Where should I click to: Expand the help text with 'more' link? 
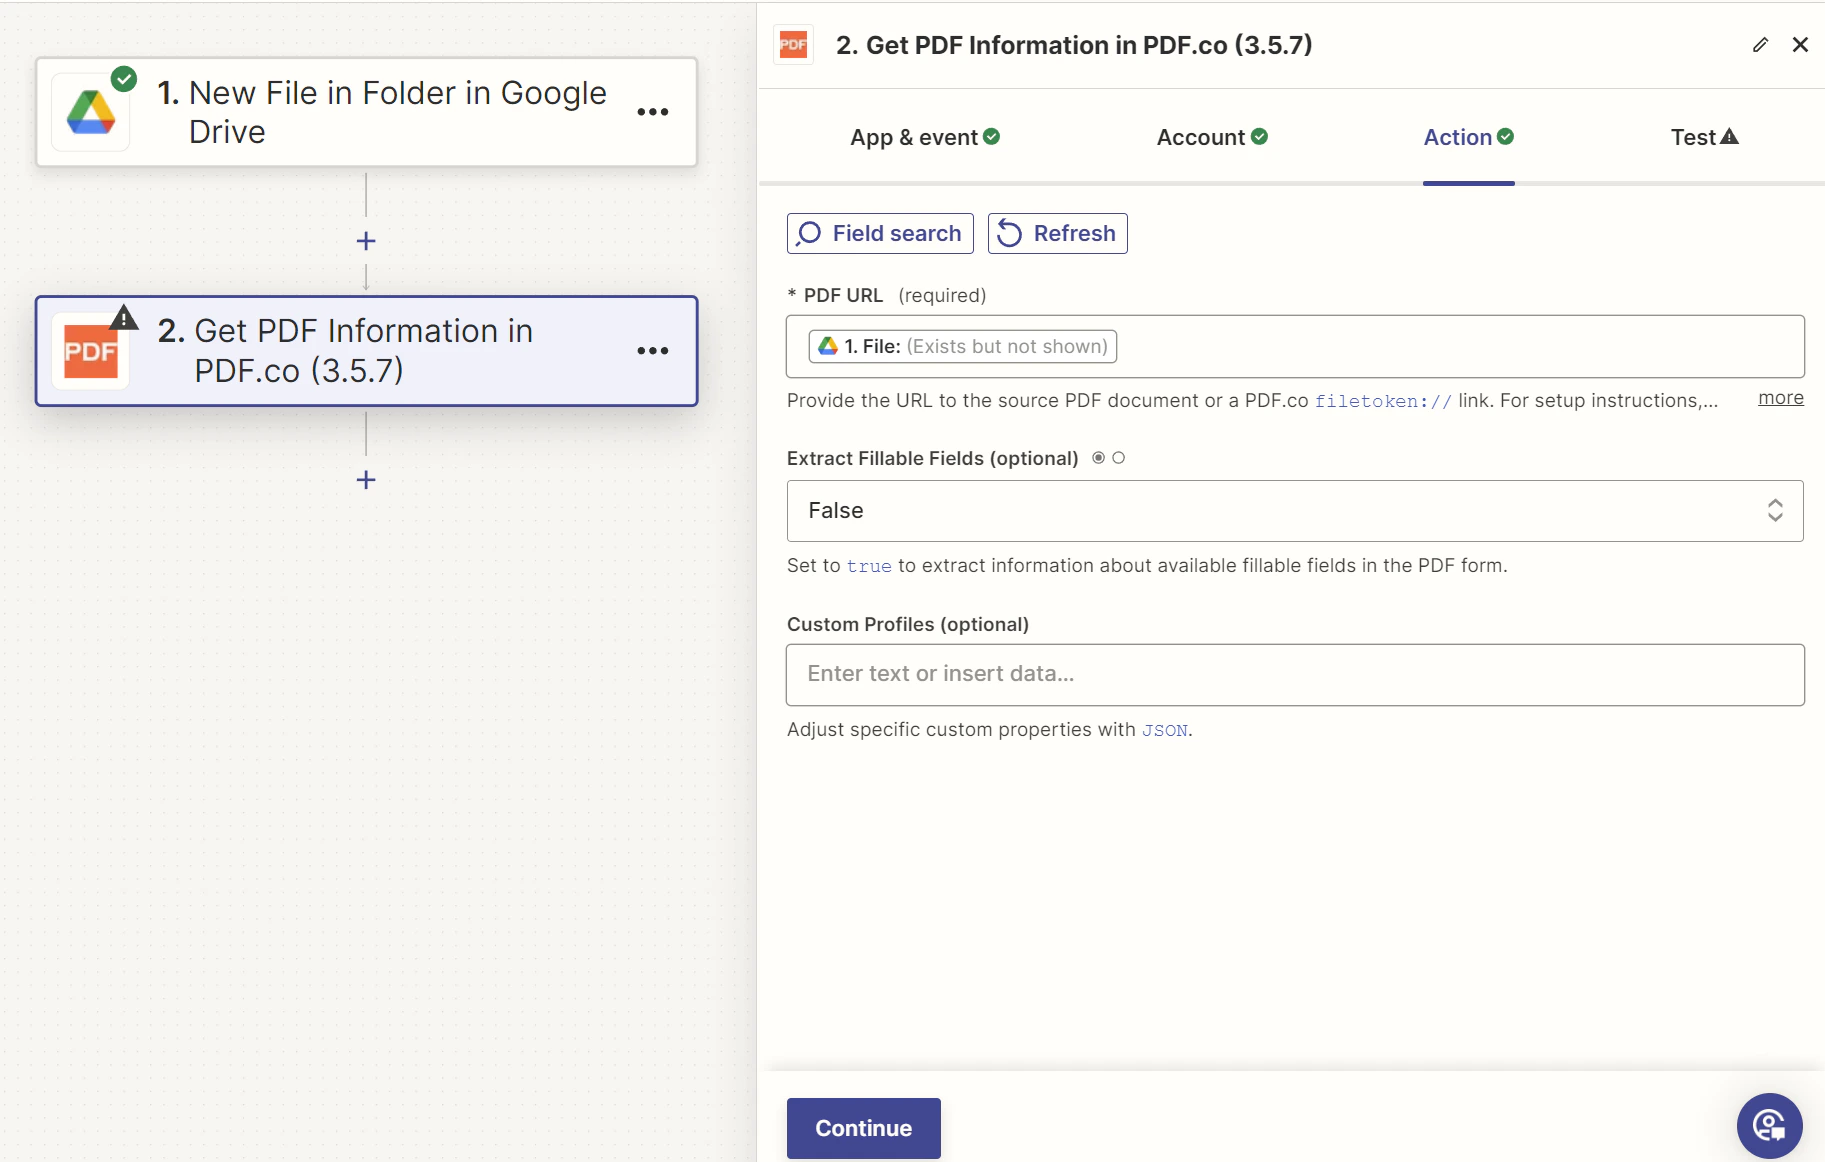pos(1781,398)
